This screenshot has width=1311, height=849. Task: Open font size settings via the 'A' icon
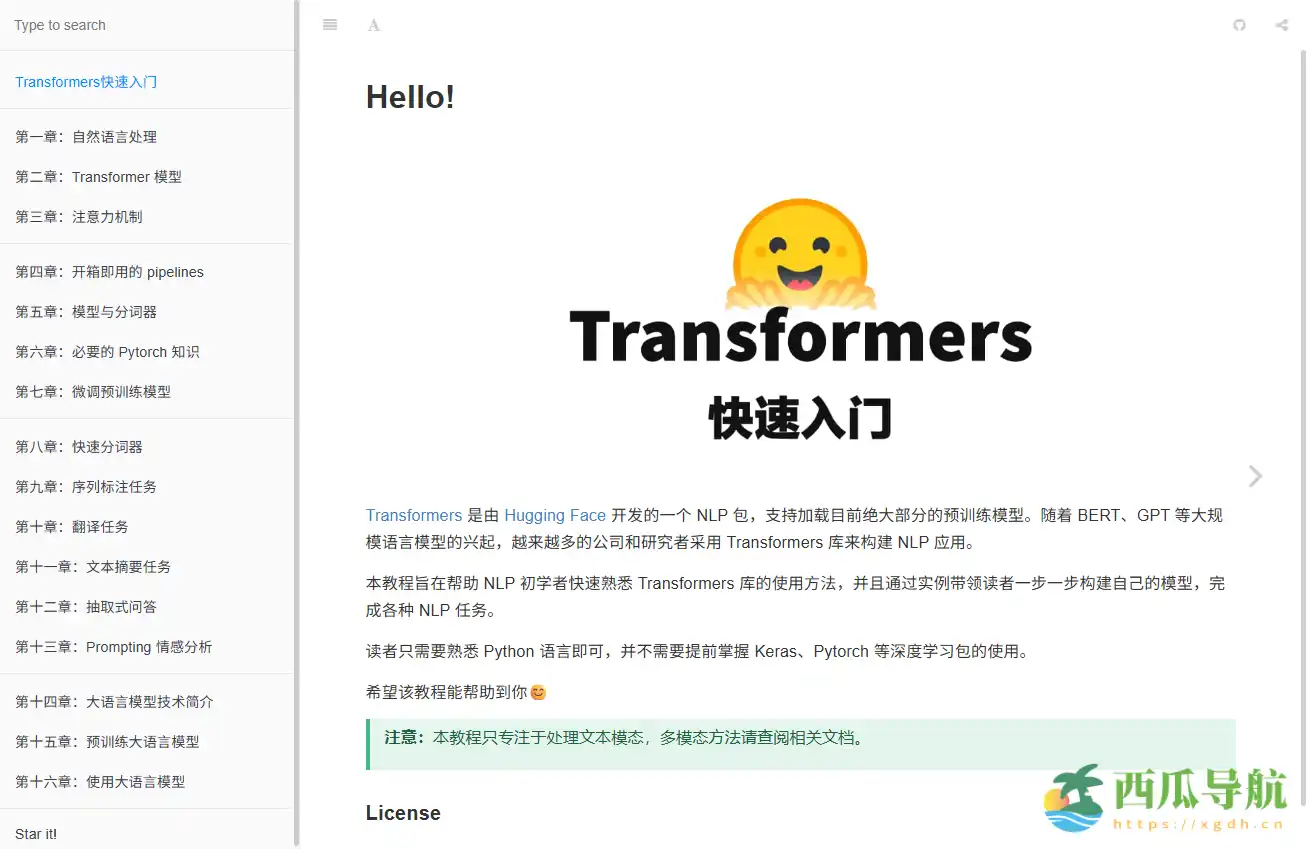(x=374, y=24)
